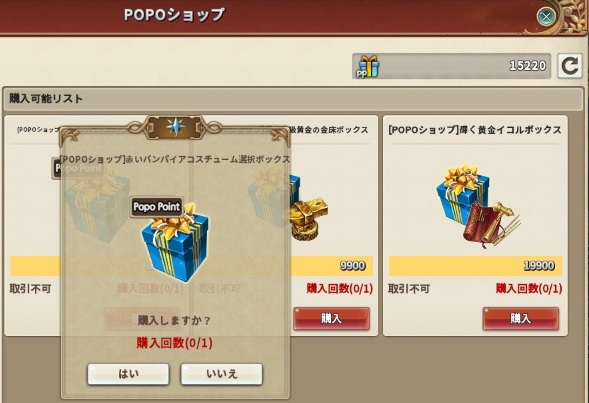Screen dimensions: 589x403
Task: Select the gift box with red scroll image
Action: tap(477, 206)
